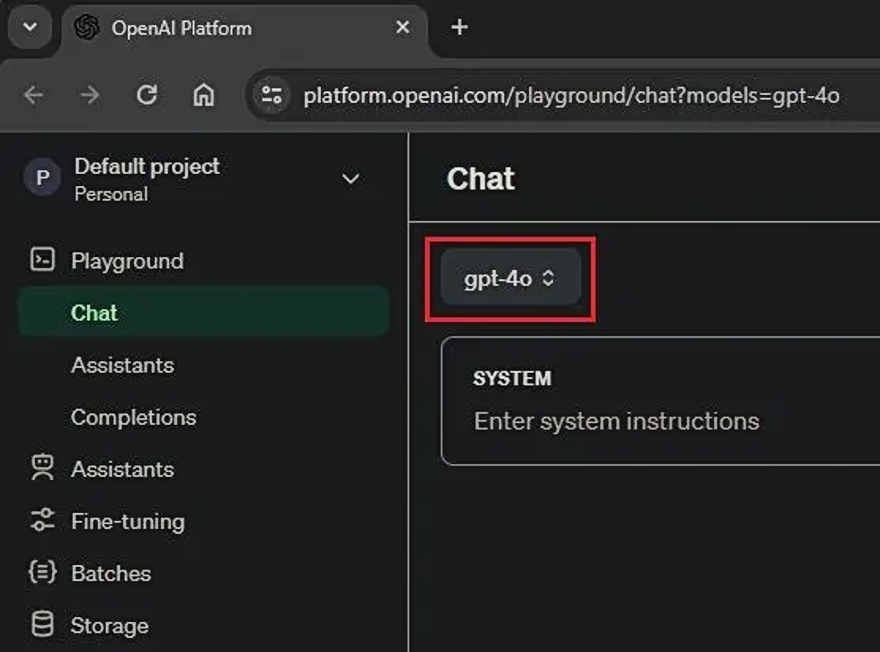This screenshot has height=652, width=880.
Task: Click the OpenAI logo on the tab
Action: tap(87, 27)
